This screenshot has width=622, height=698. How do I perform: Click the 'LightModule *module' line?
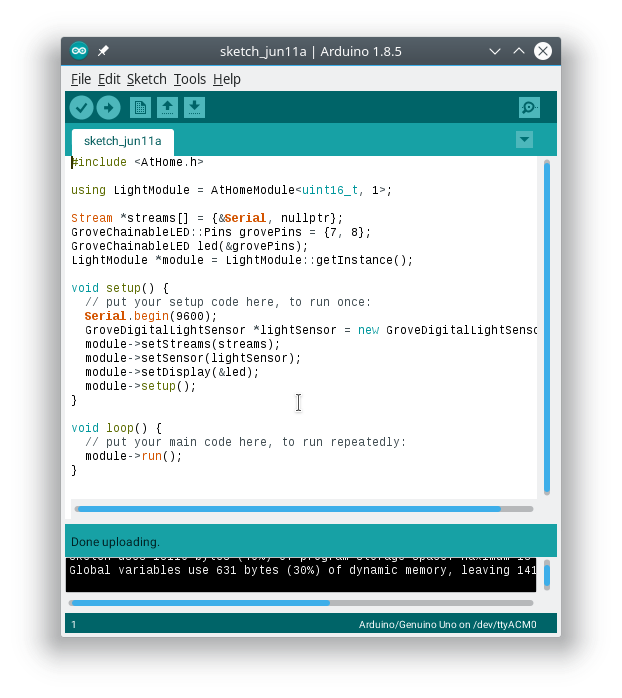click(242, 260)
